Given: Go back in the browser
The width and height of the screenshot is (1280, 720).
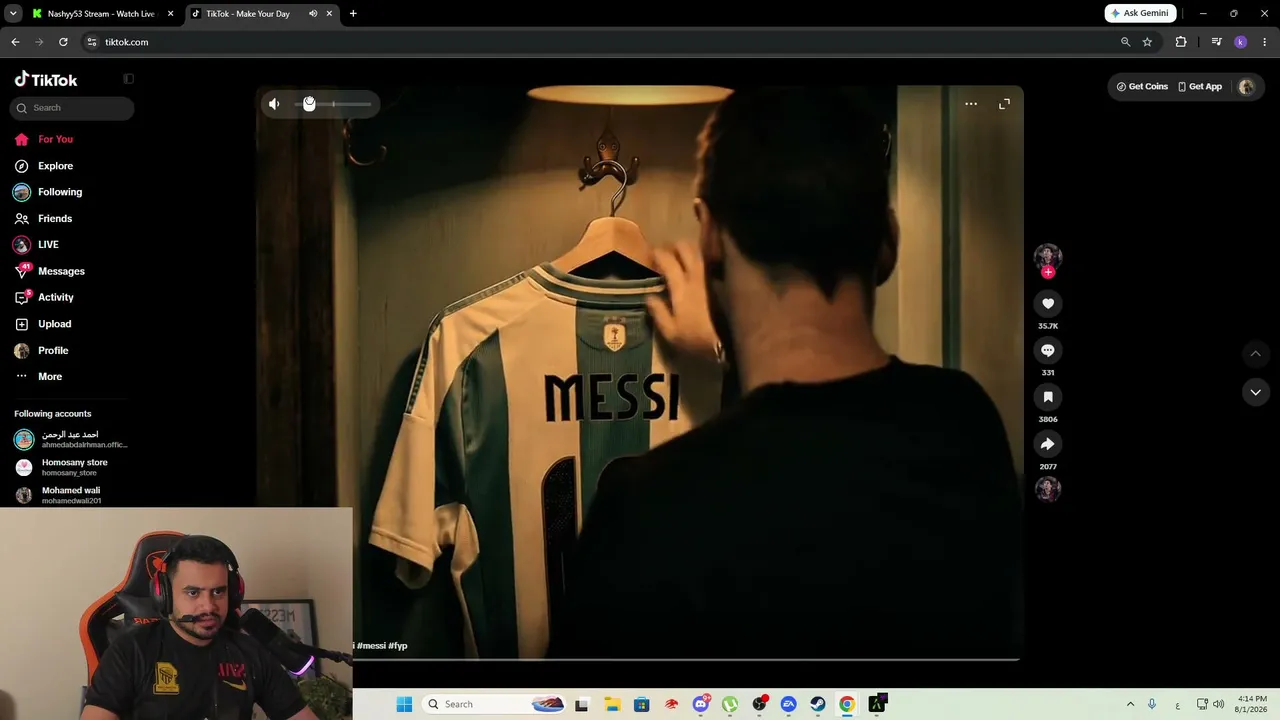Looking at the screenshot, I should [x=15, y=42].
